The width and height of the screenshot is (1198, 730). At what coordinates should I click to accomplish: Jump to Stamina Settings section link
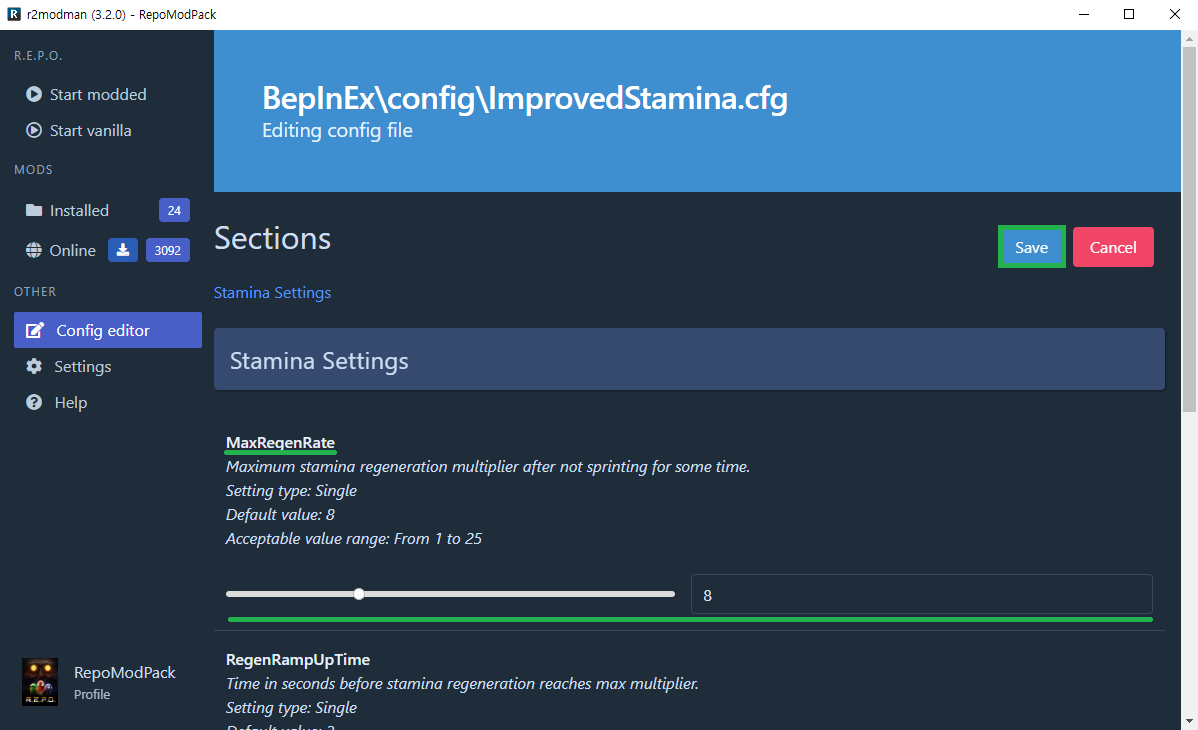(x=272, y=293)
